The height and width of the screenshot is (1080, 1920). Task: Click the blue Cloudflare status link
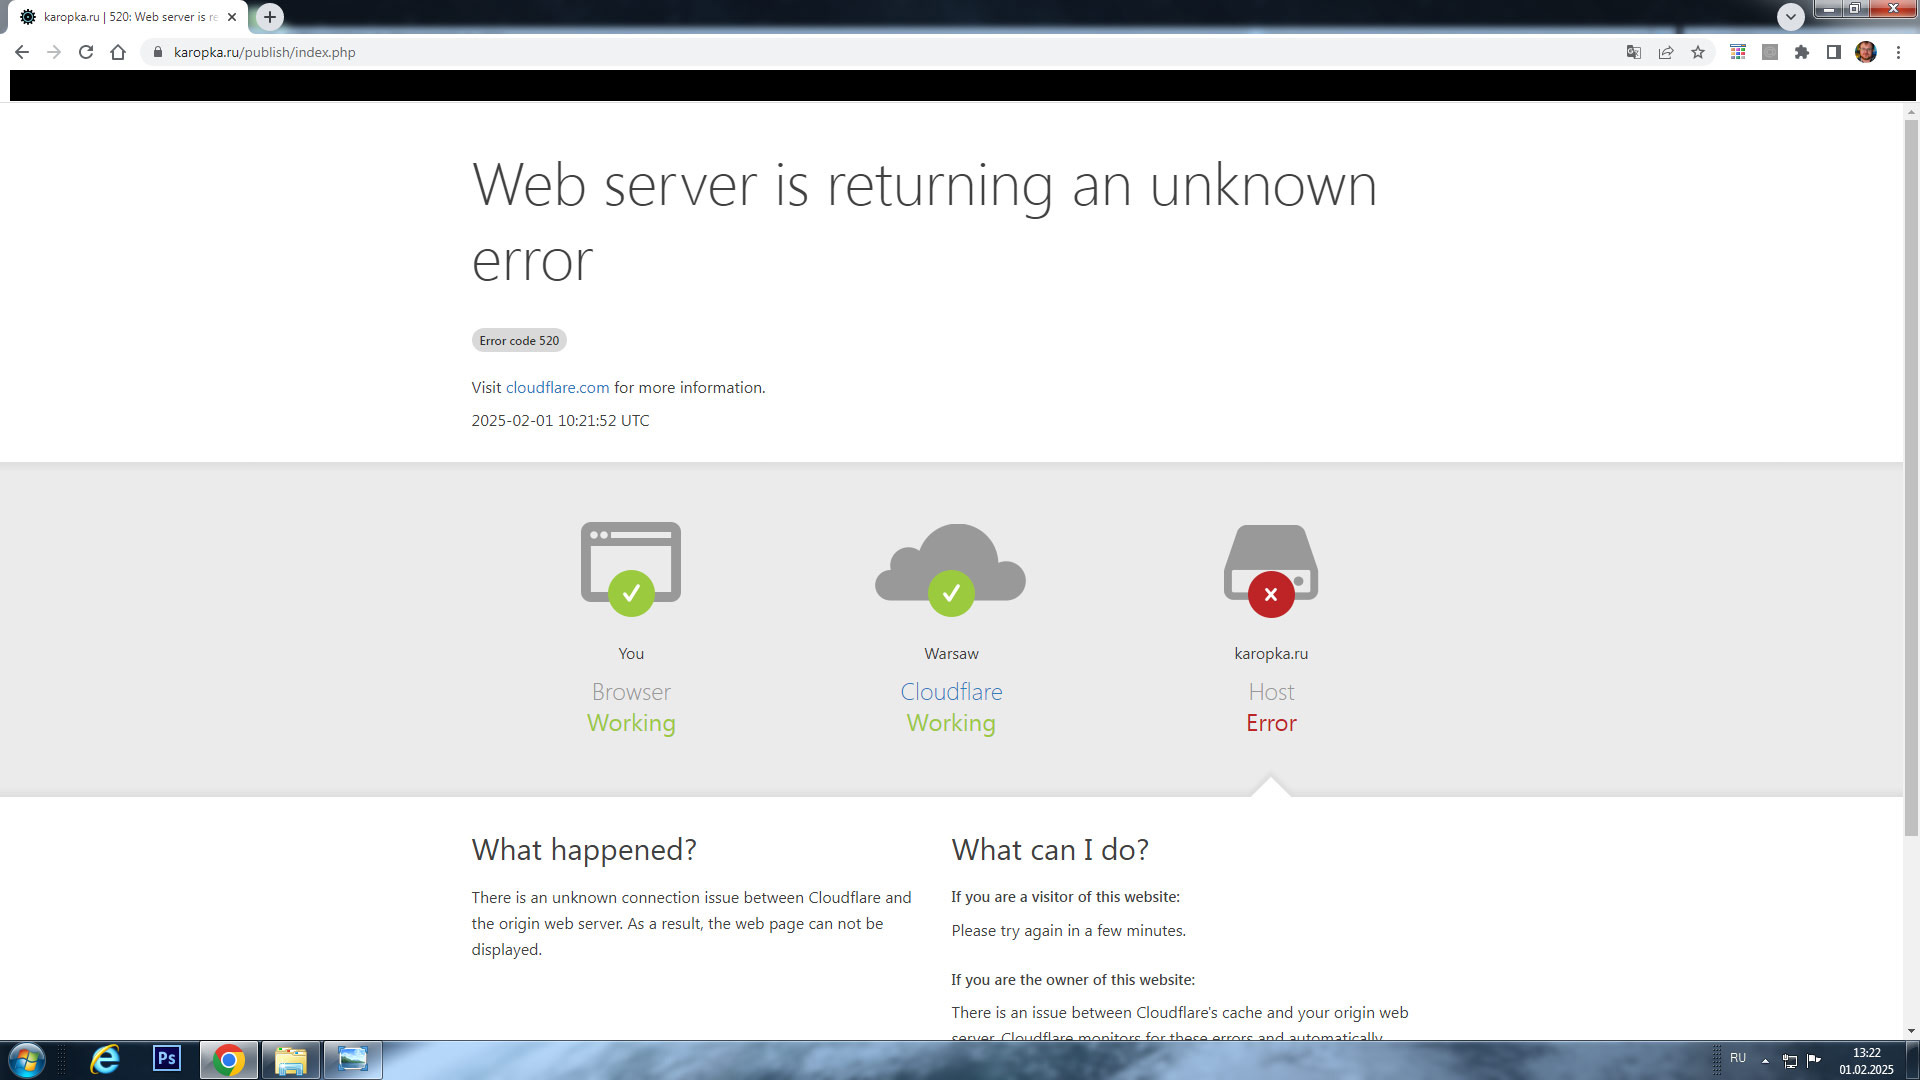click(x=951, y=692)
